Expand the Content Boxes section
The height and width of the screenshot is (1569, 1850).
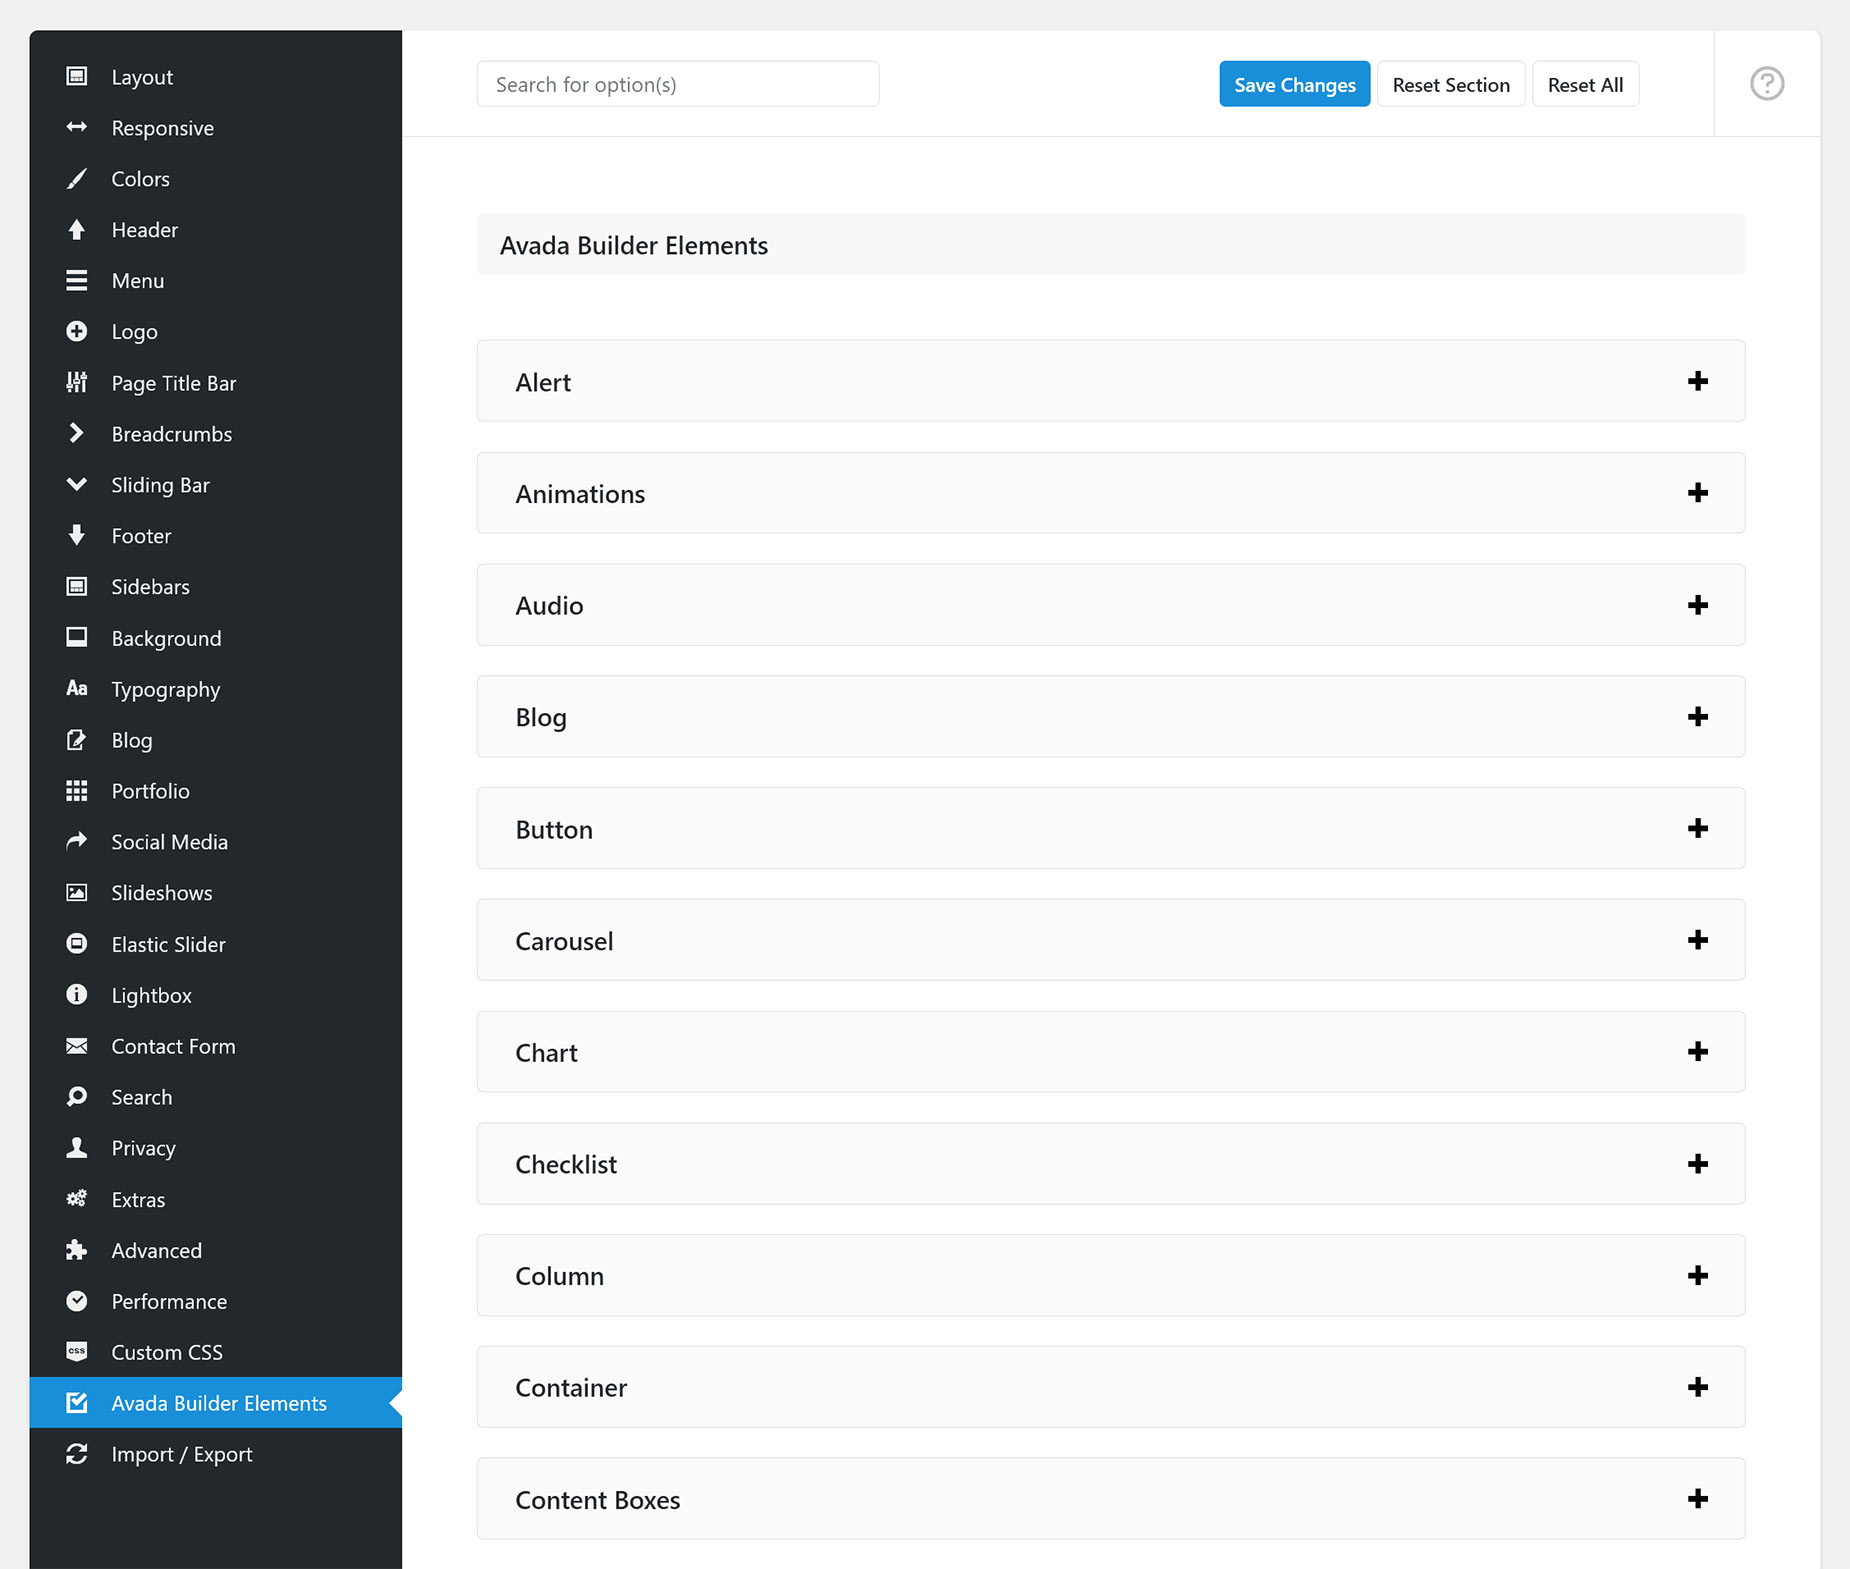(x=1111, y=1499)
